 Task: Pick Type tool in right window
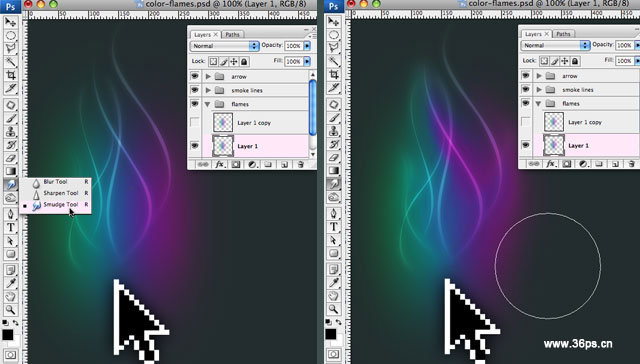pyautogui.click(x=334, y=226)
